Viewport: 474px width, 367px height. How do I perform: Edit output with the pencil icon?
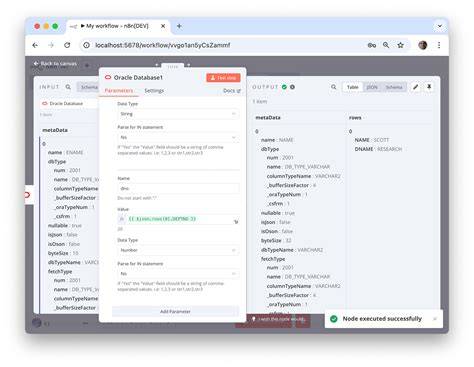click(x=416, y=87)
